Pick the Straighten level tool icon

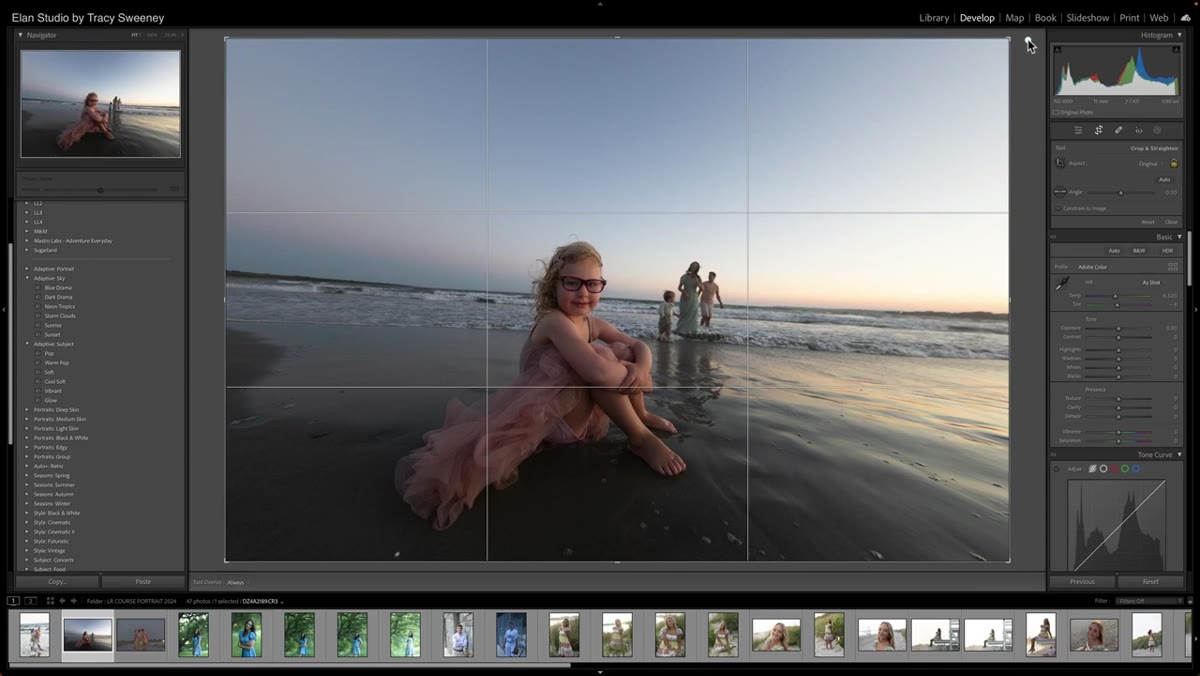pos(1060,192)
